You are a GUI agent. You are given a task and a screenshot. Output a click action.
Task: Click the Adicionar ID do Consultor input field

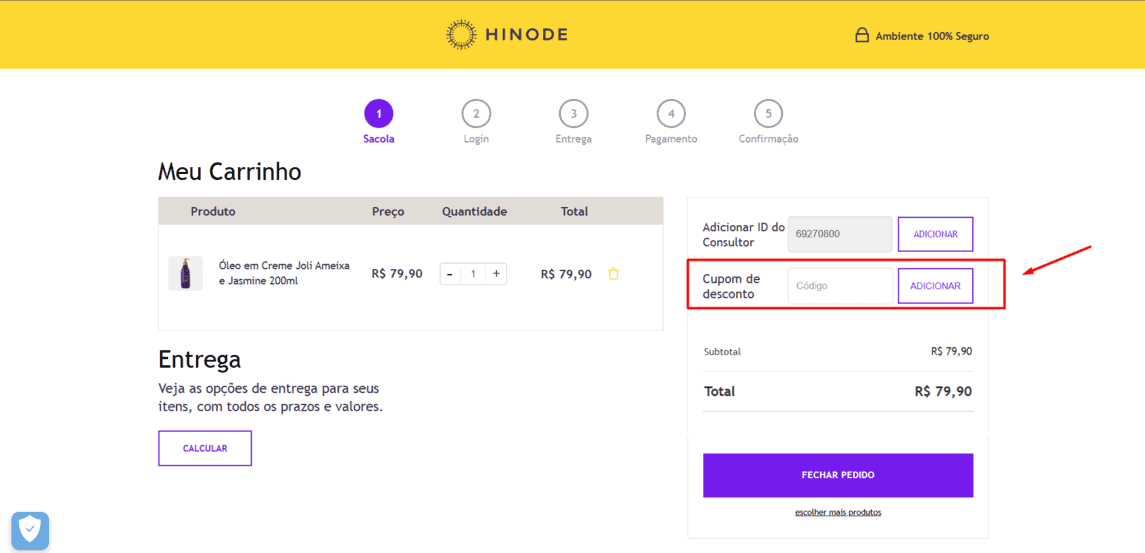[x=840, y=234]
